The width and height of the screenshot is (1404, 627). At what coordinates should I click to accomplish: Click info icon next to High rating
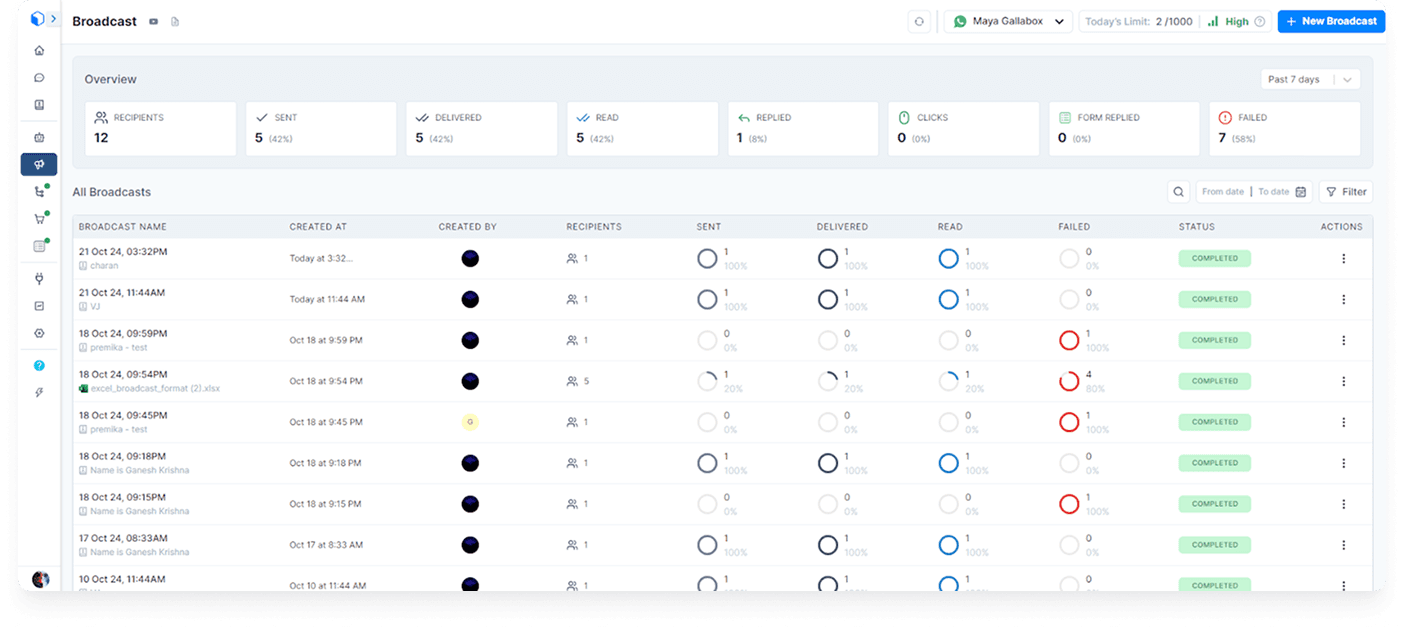(1260, 22)
